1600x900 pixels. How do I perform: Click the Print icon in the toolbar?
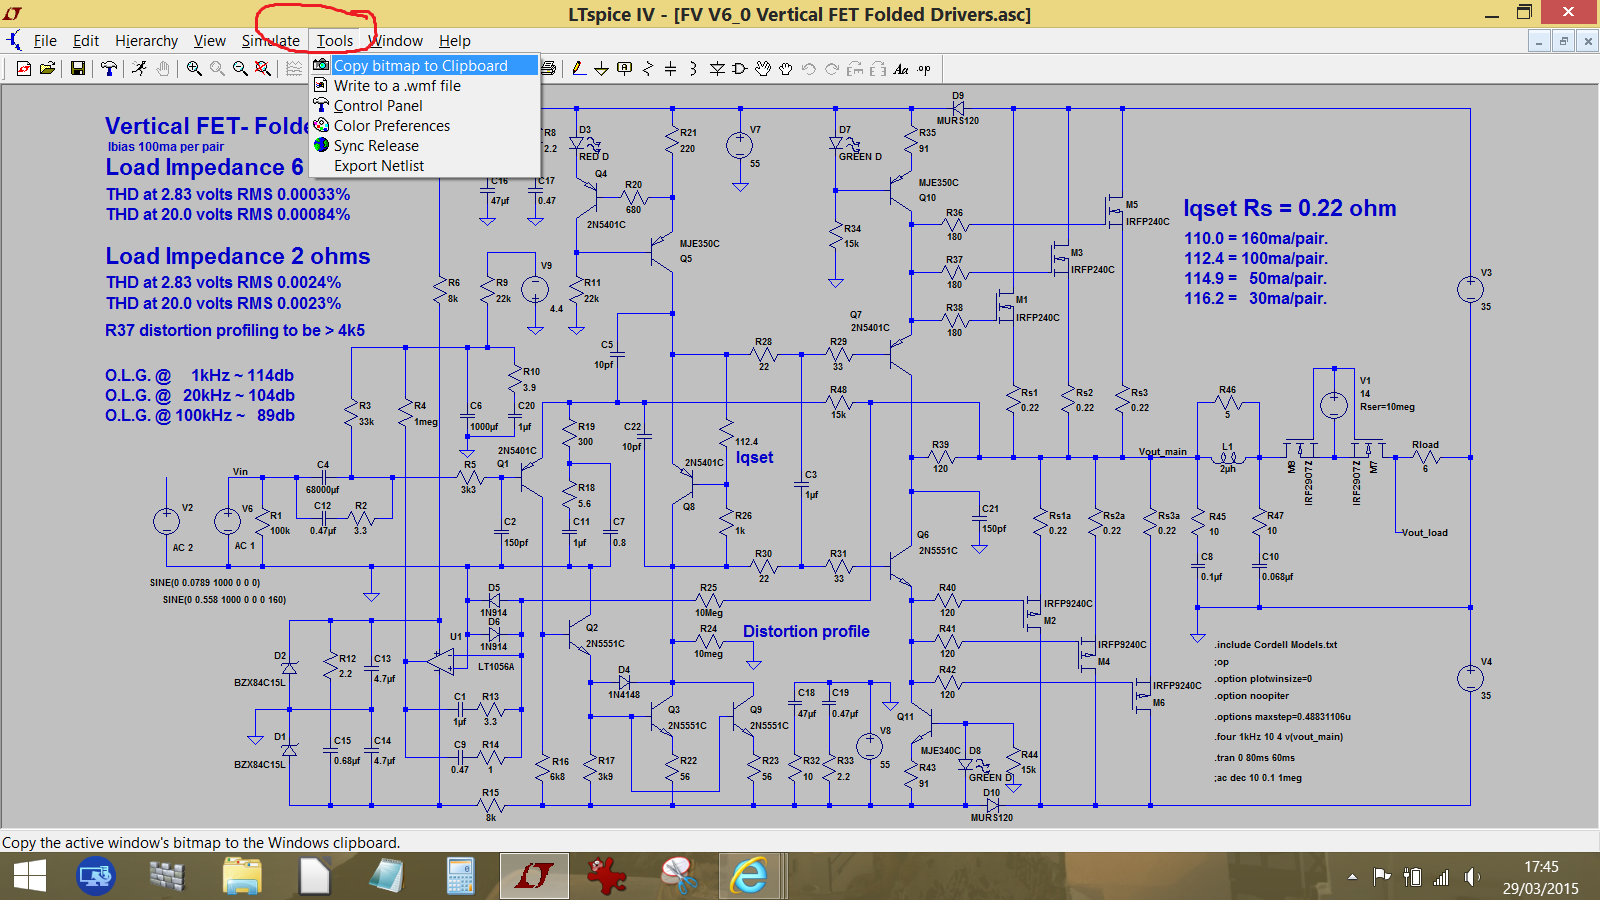(548, 68)
